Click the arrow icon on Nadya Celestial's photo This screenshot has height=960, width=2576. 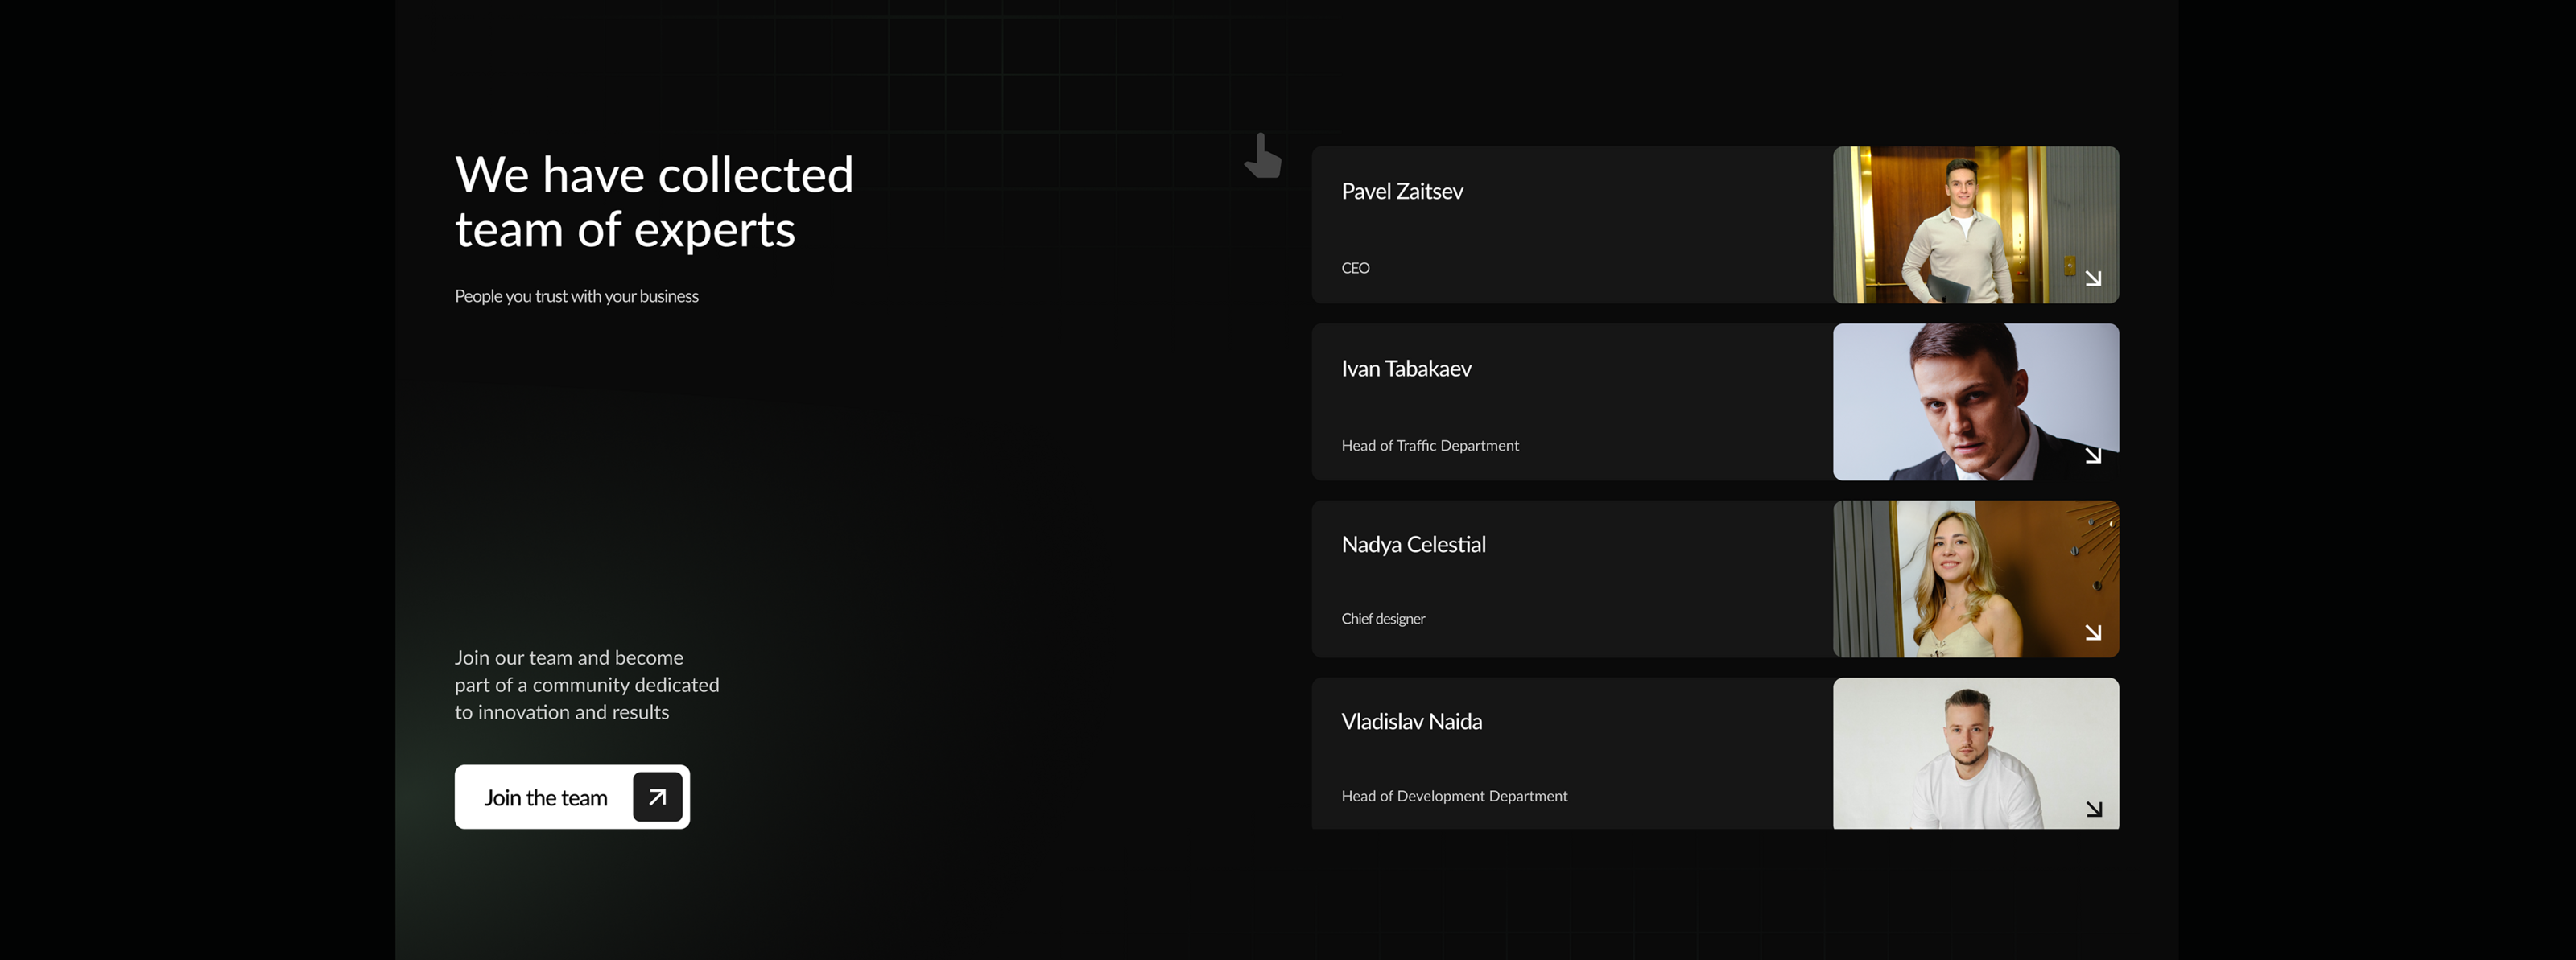click(x=2093, y=632)
